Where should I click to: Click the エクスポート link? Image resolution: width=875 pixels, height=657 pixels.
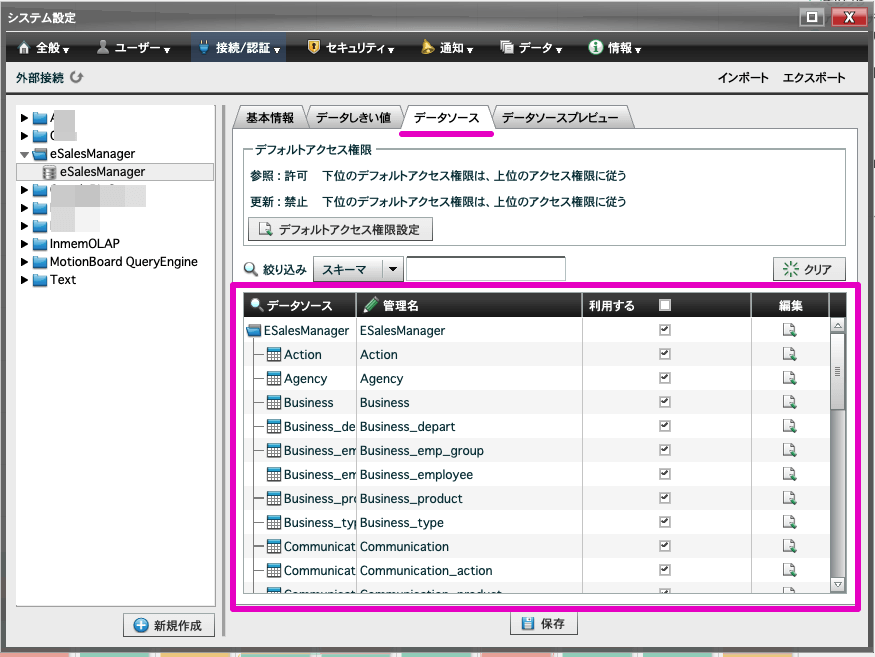click(814, 78)
